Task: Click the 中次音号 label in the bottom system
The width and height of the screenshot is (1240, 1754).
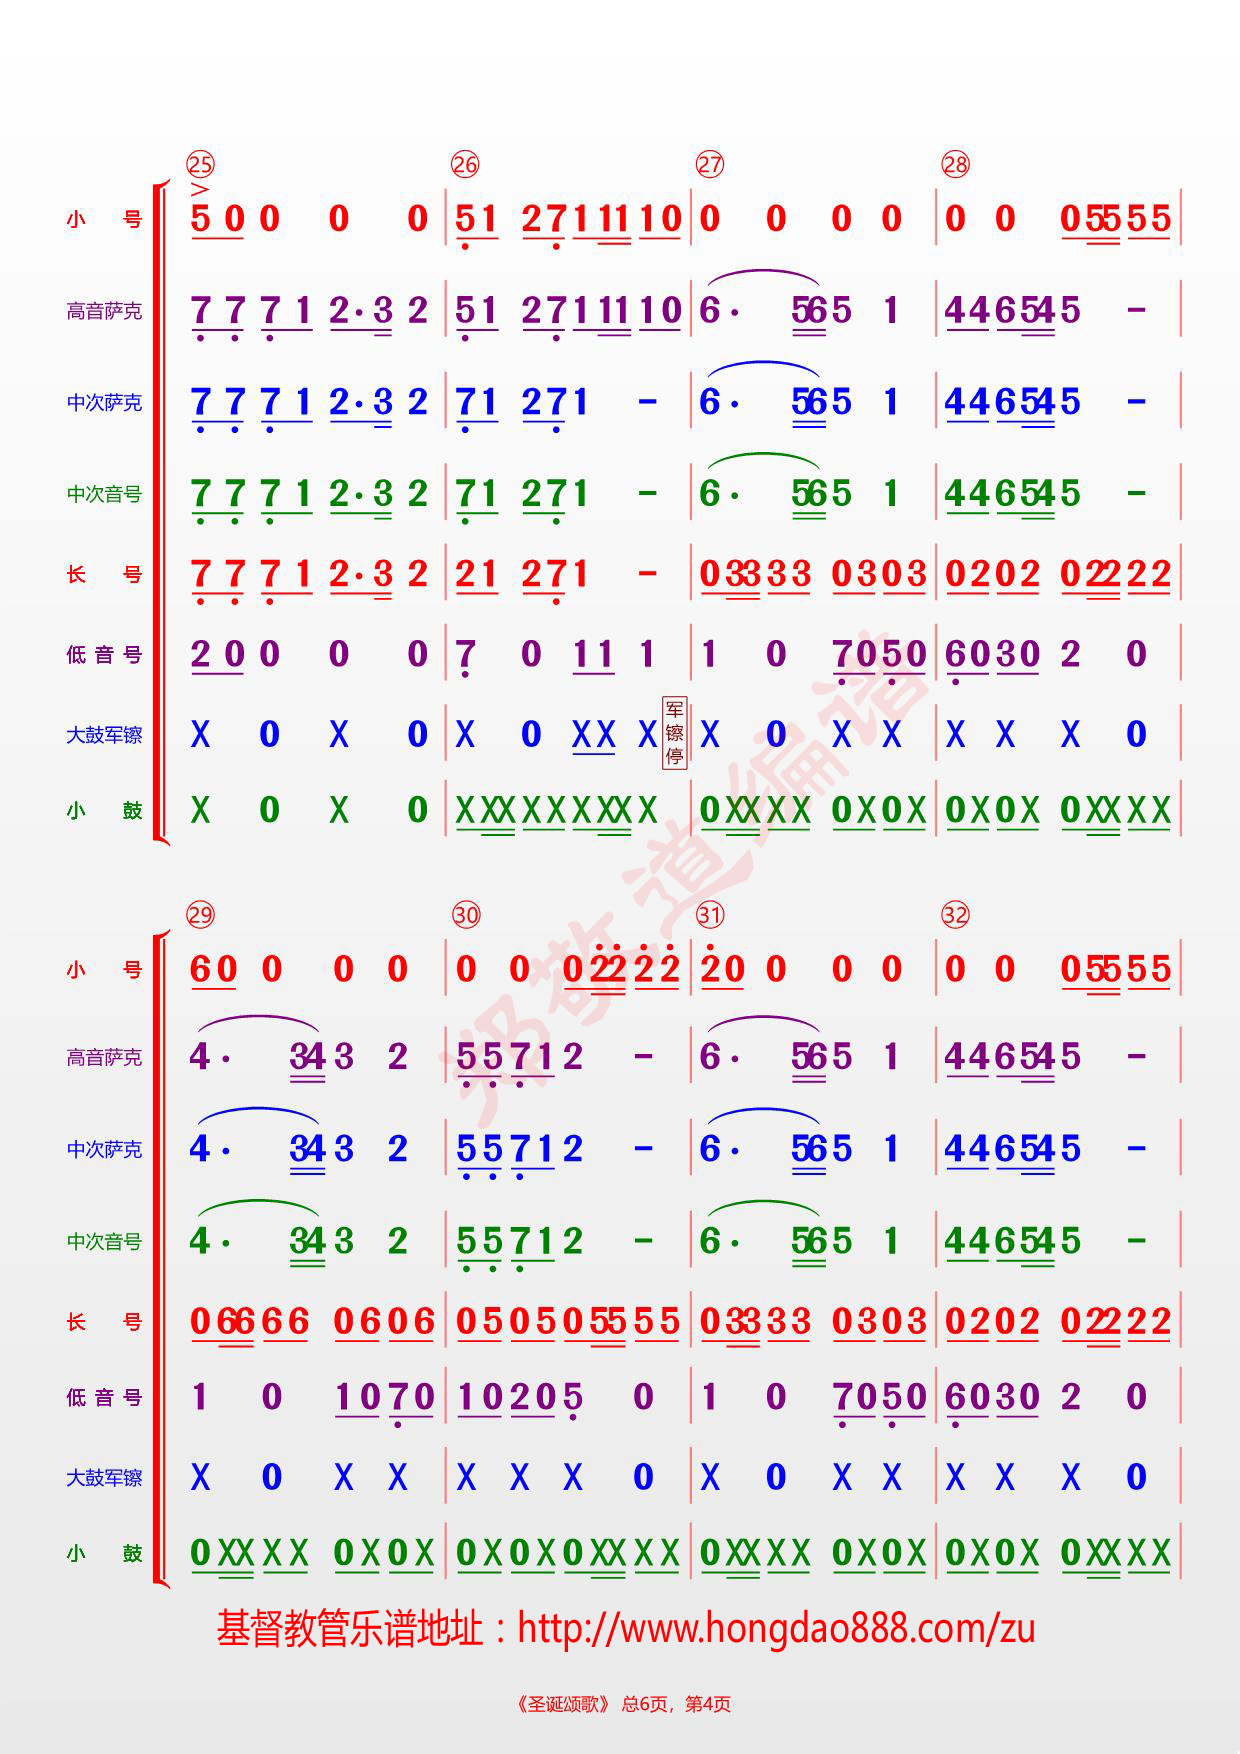Action: tap(104, 1242)
